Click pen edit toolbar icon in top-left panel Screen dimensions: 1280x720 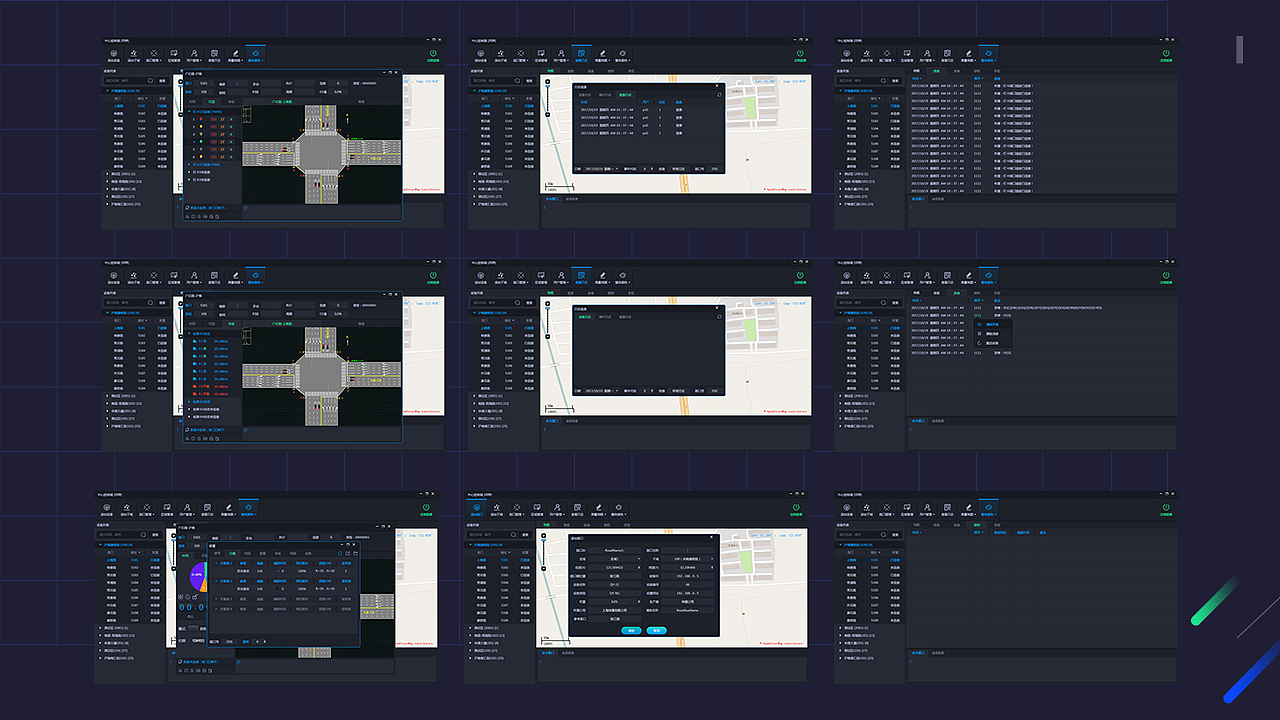tap(236, 53)
